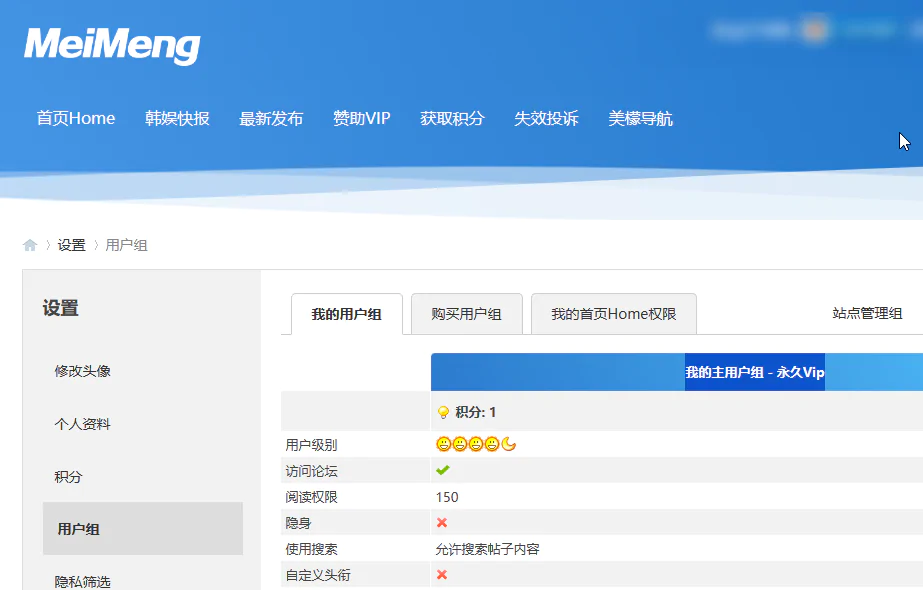Click 设置 in the breadcrumb
This screenshot has width=923, height=590.
[x=72, y=245]
